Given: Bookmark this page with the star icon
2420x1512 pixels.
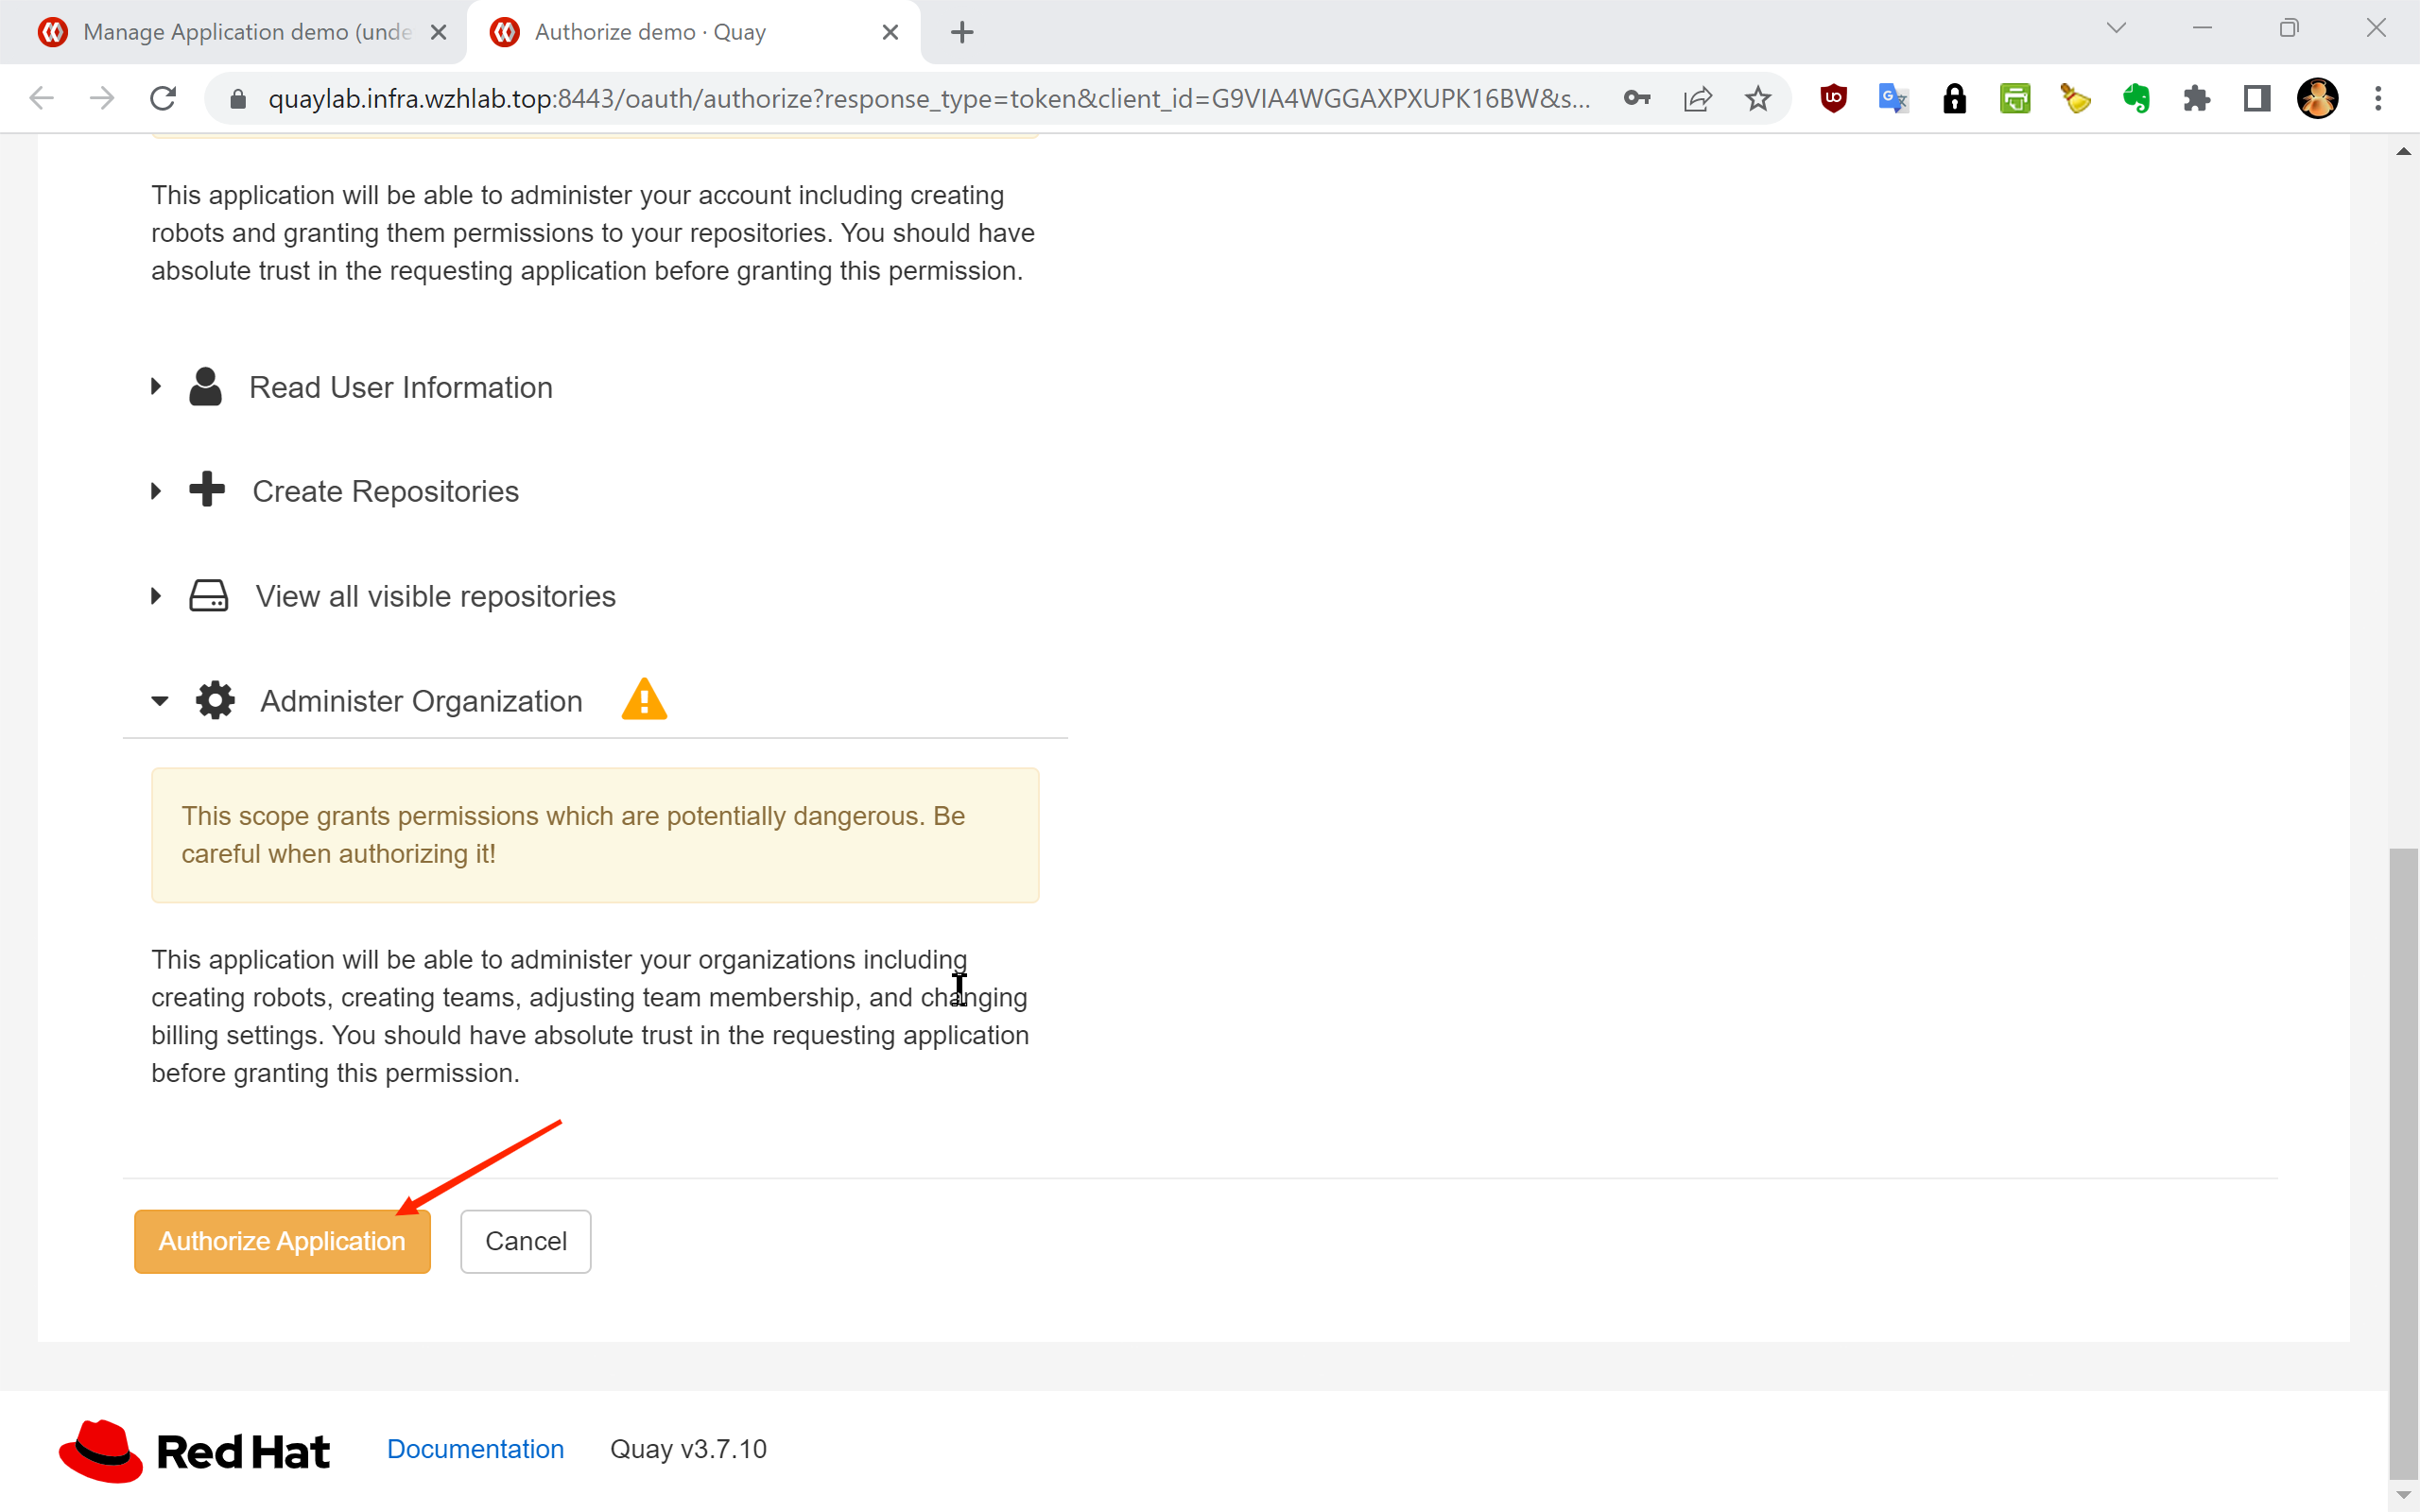Looking at the screenshot, I should [1758, 98].
